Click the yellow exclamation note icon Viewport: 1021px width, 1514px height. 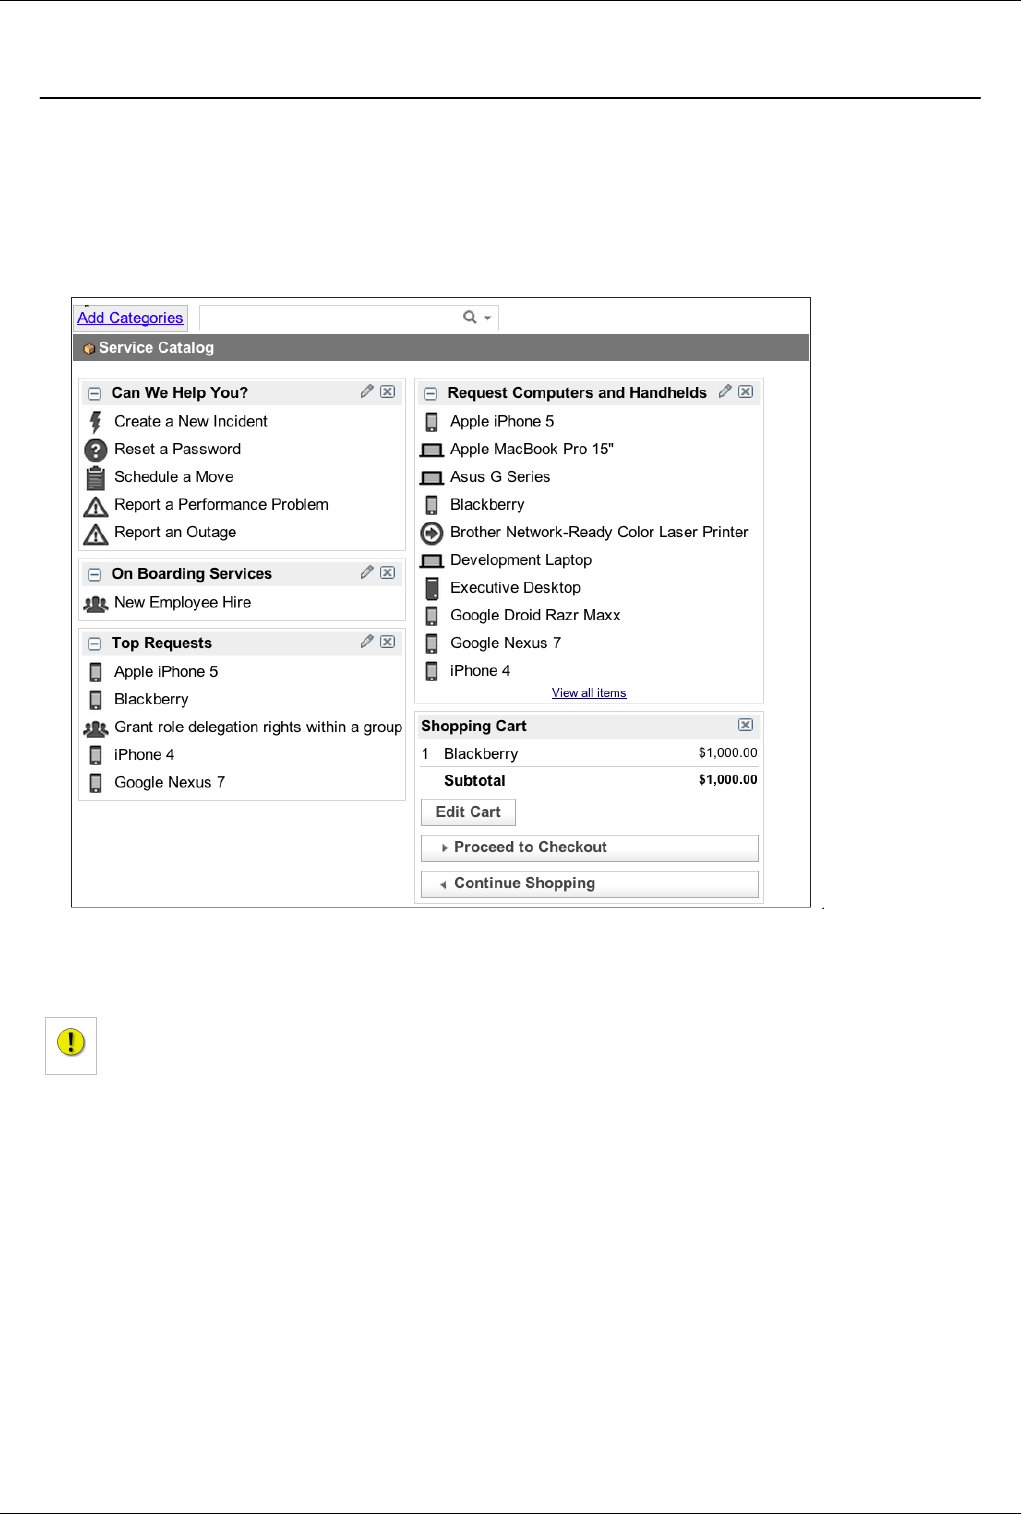71,1043
